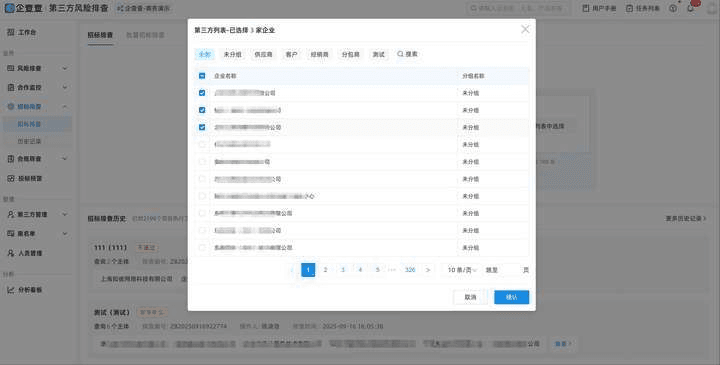The width and height of the screenshot is (720, 365).
Task: Click the 黑名单 sidebar icon
Action: pos(11,234)
